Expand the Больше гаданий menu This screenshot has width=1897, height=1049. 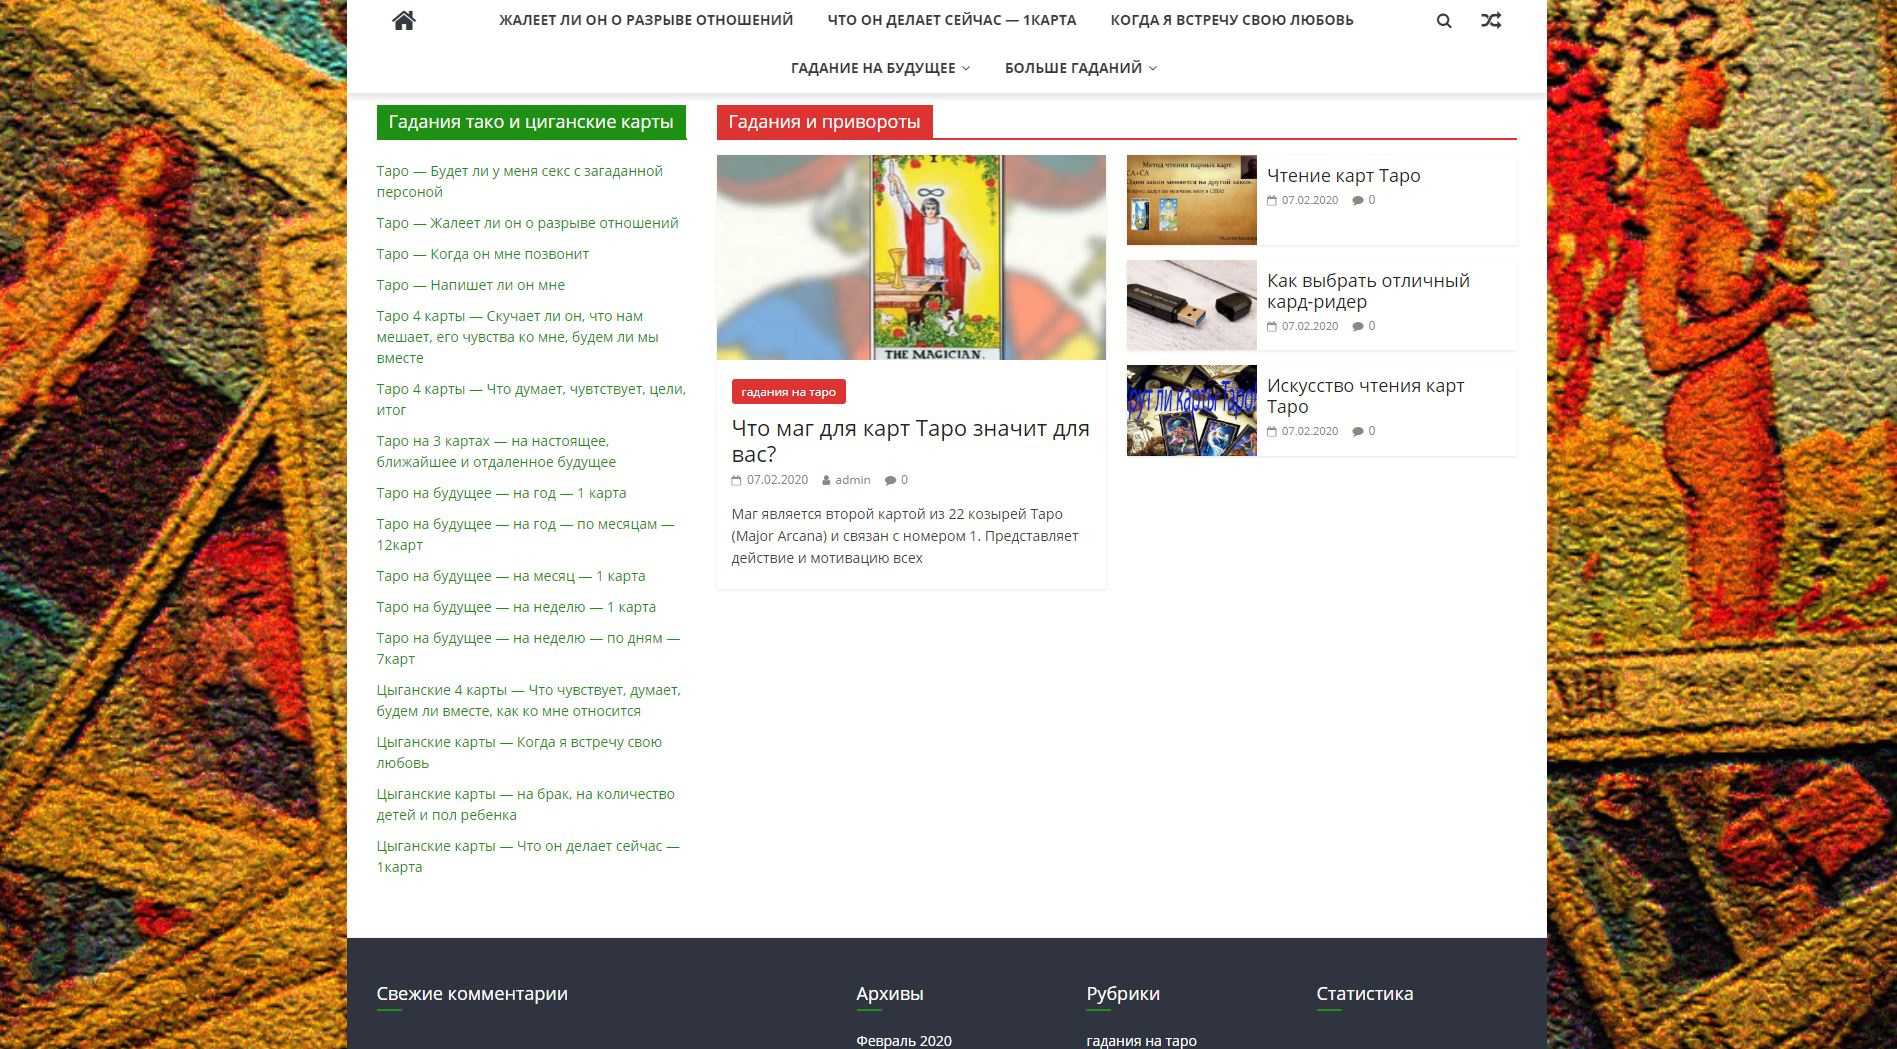(1080, 68)
